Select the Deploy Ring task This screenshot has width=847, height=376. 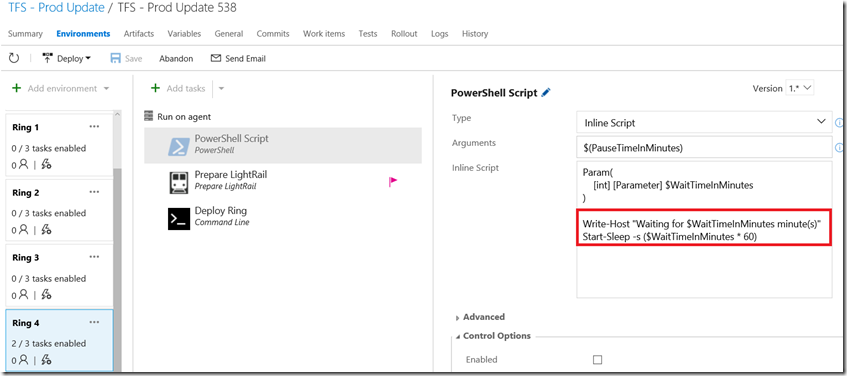[x=283, y=217]
